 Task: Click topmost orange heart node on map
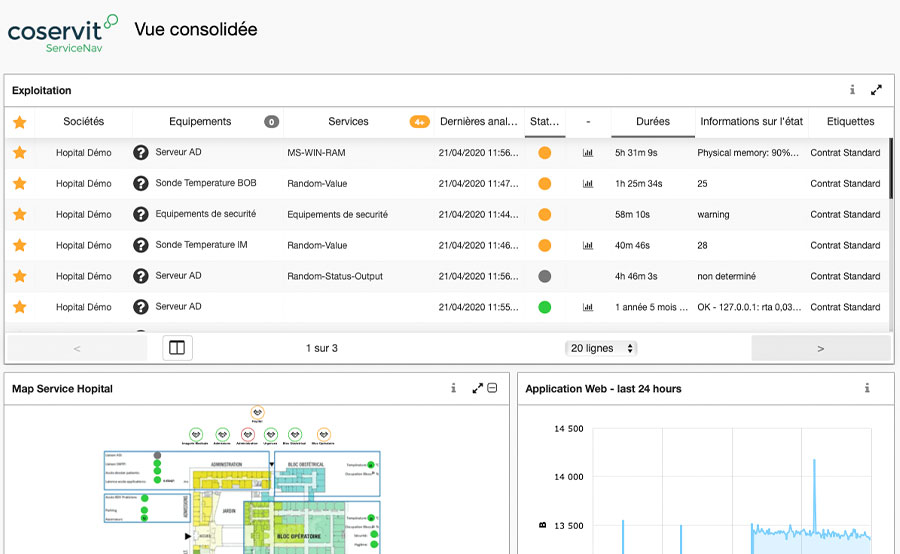[x=257, y=412]
